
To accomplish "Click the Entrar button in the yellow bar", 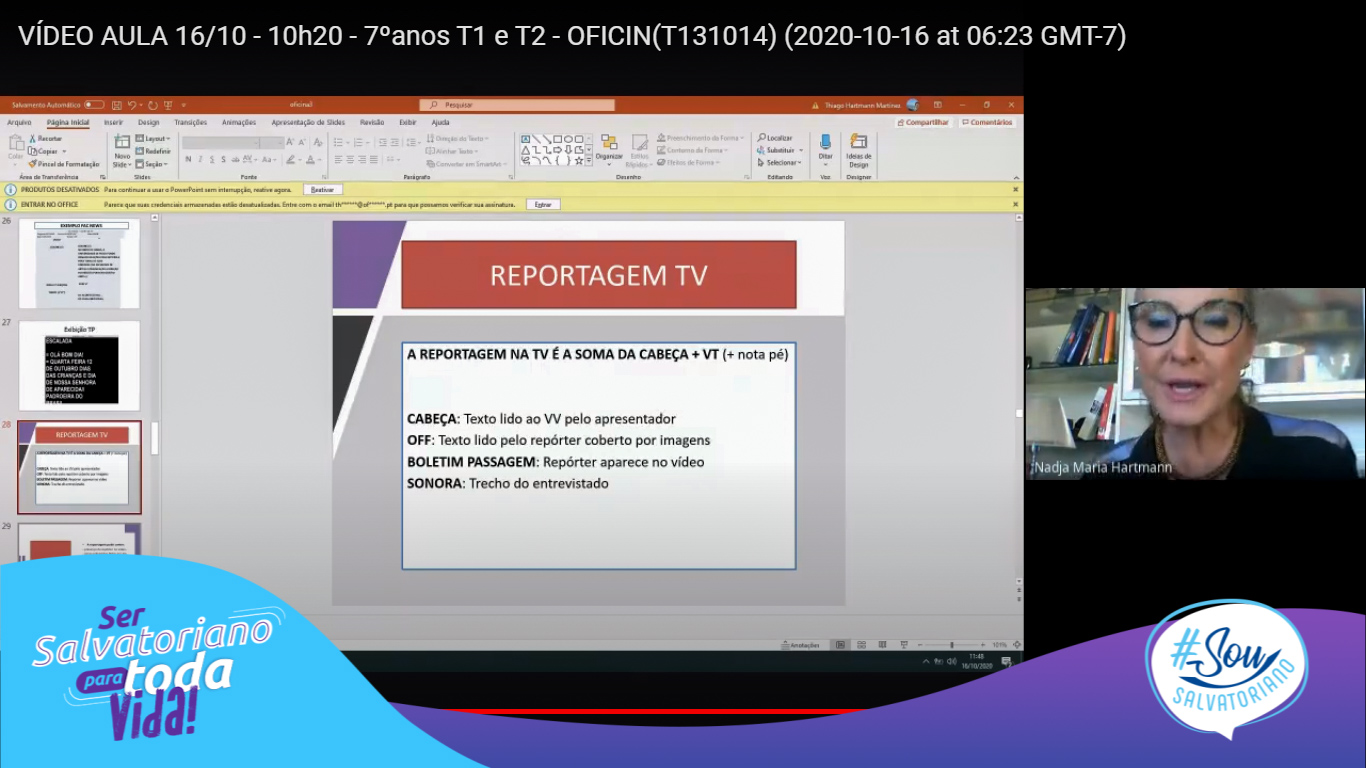I will 543,204.
